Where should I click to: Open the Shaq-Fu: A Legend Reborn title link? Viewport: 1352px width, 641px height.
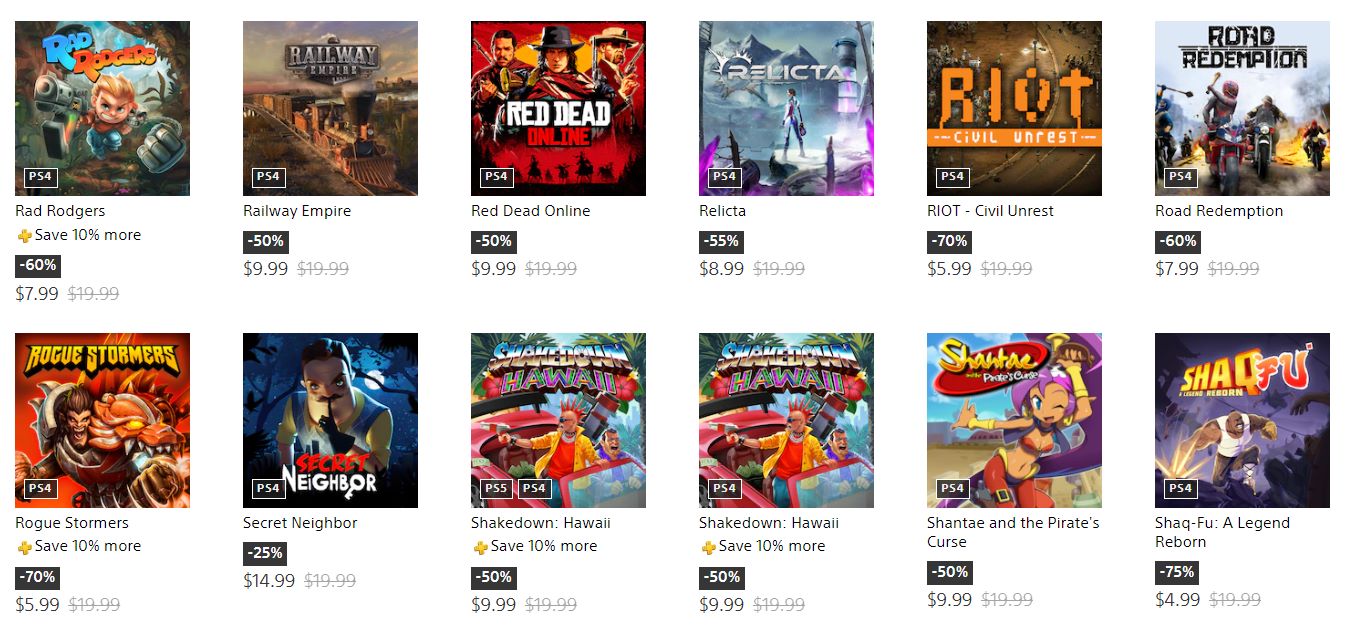click(x=1222, y=532)
